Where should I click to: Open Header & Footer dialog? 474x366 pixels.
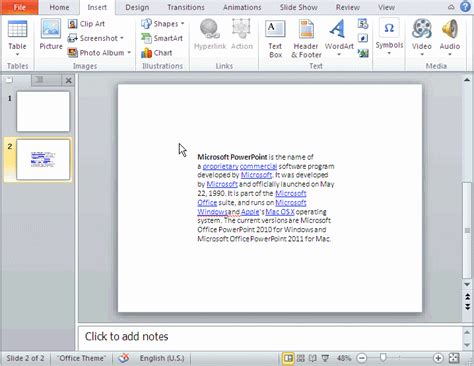(x=306, y=39)
